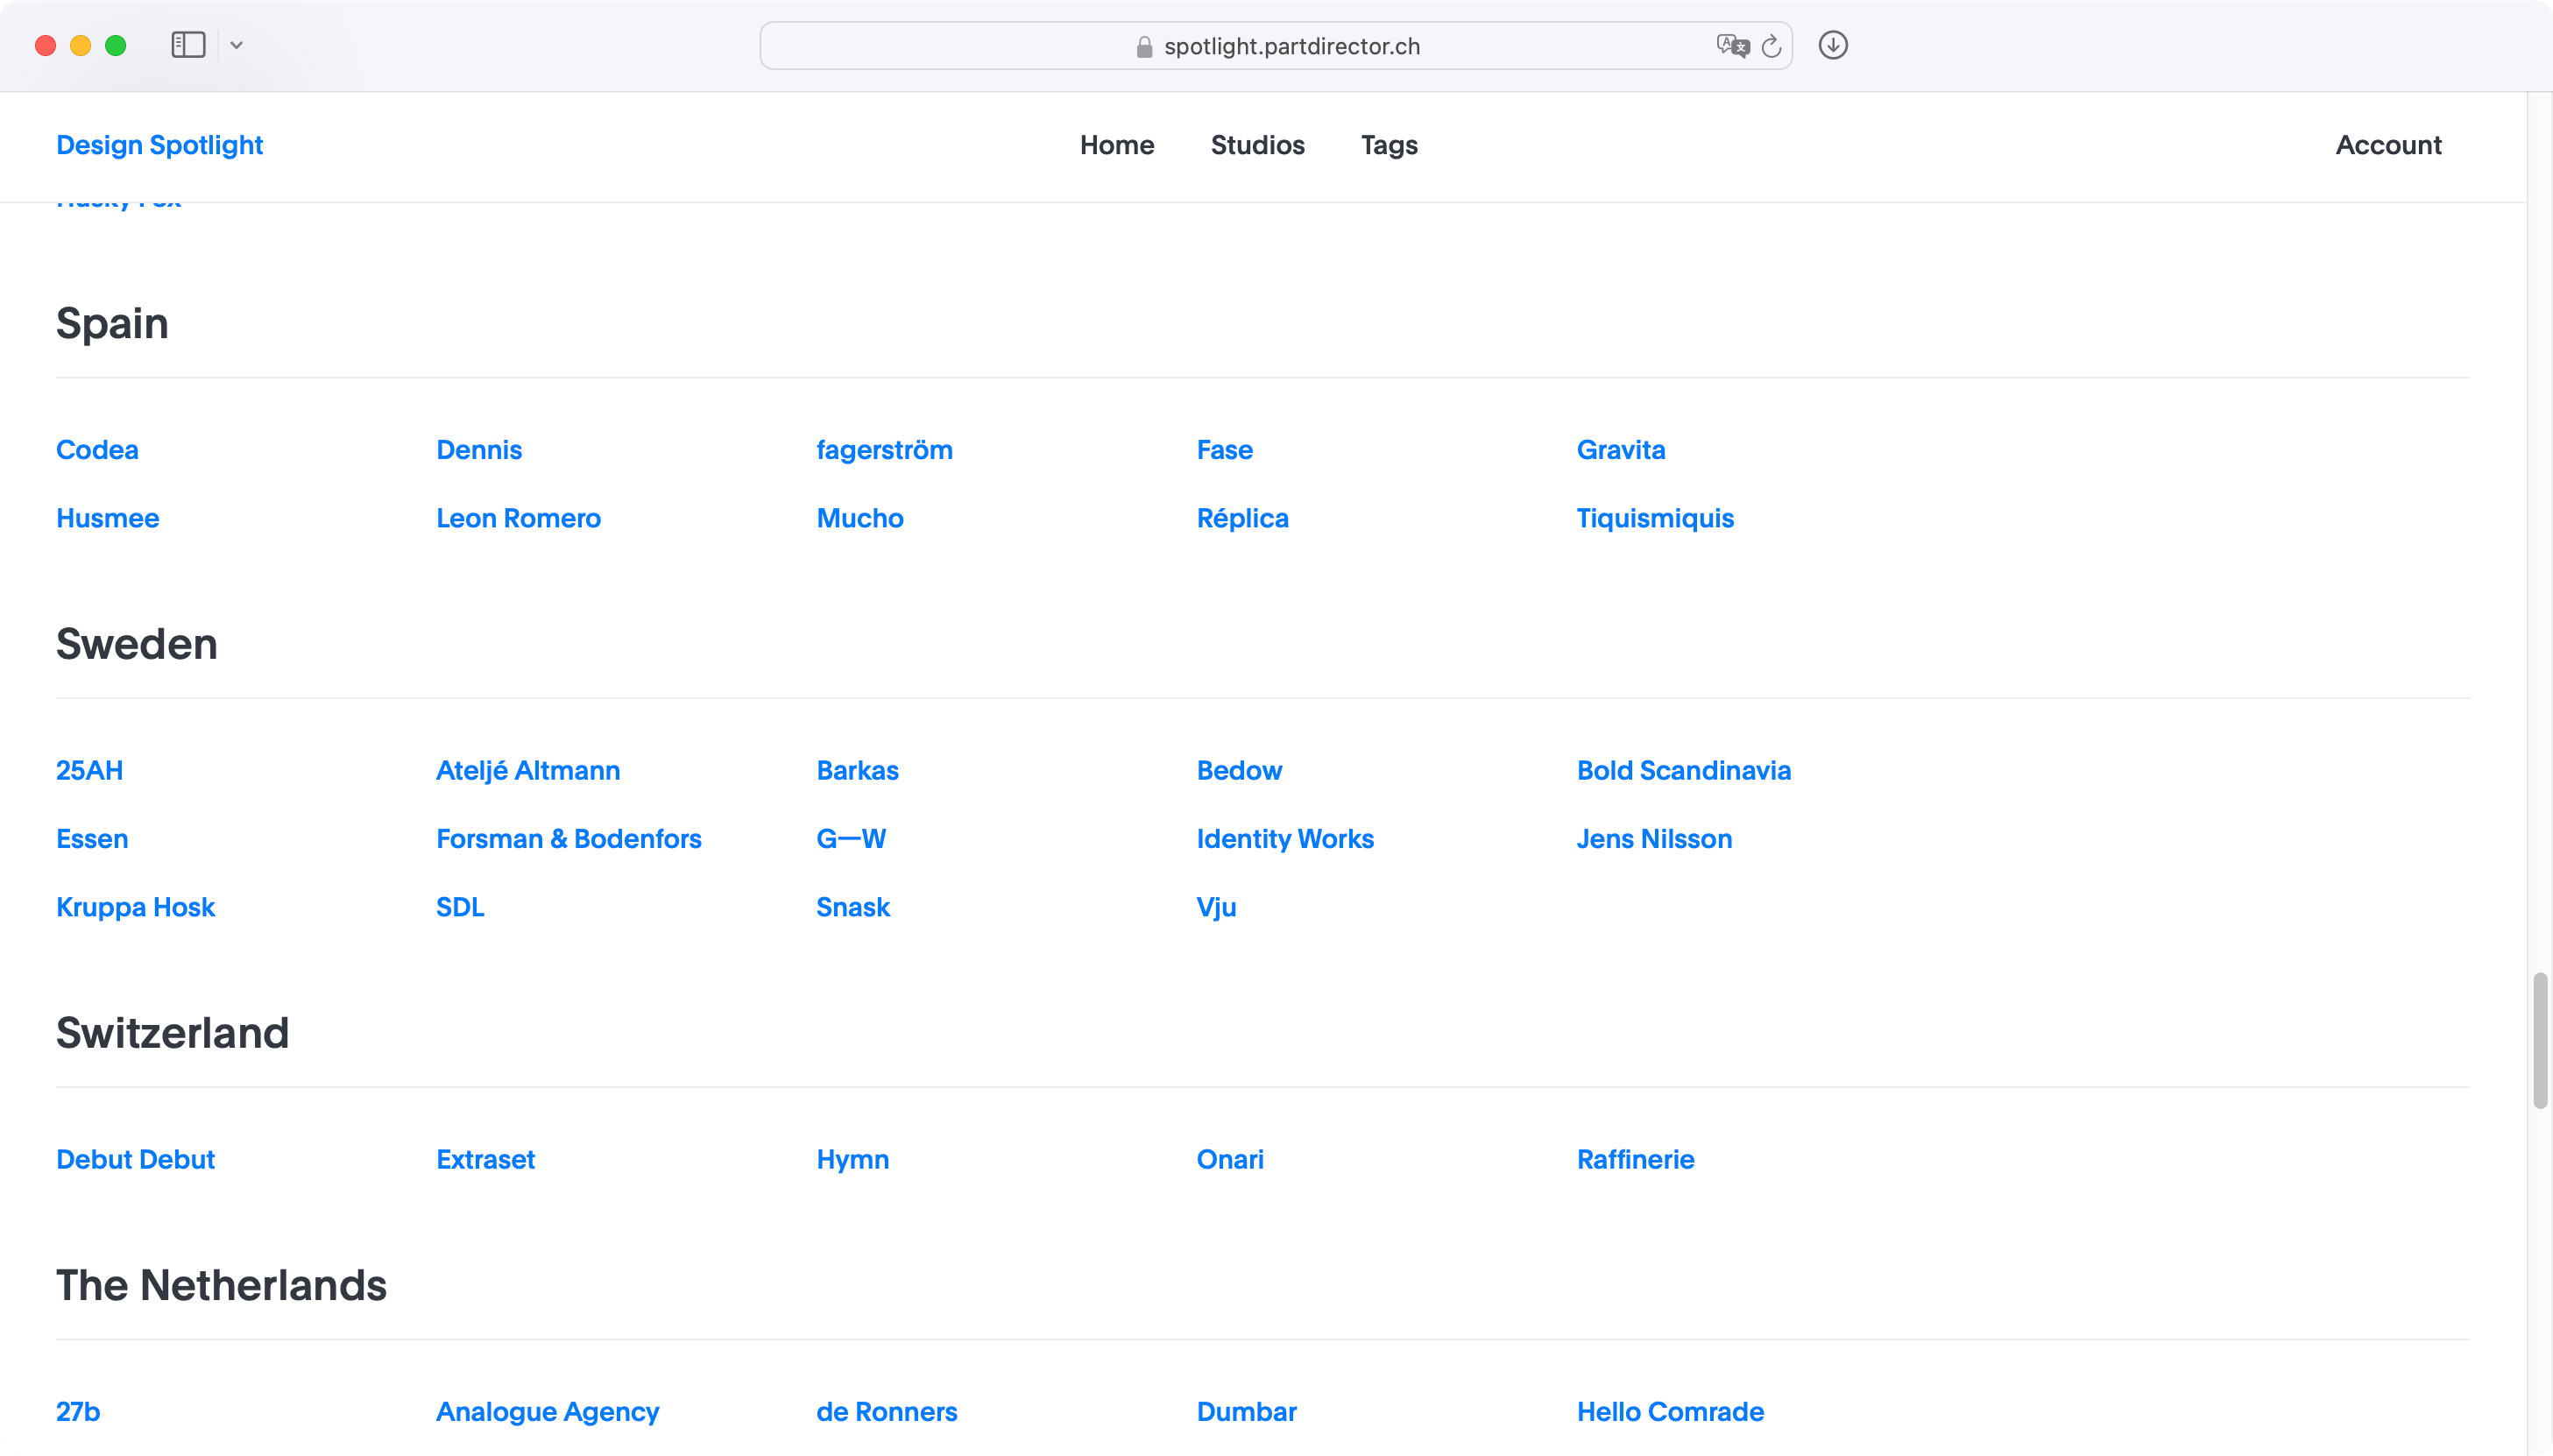Open the Hello Comrade studio link
Screen dimensions: 2553x1456
pyautogui.click(x=1670, y=1411)
